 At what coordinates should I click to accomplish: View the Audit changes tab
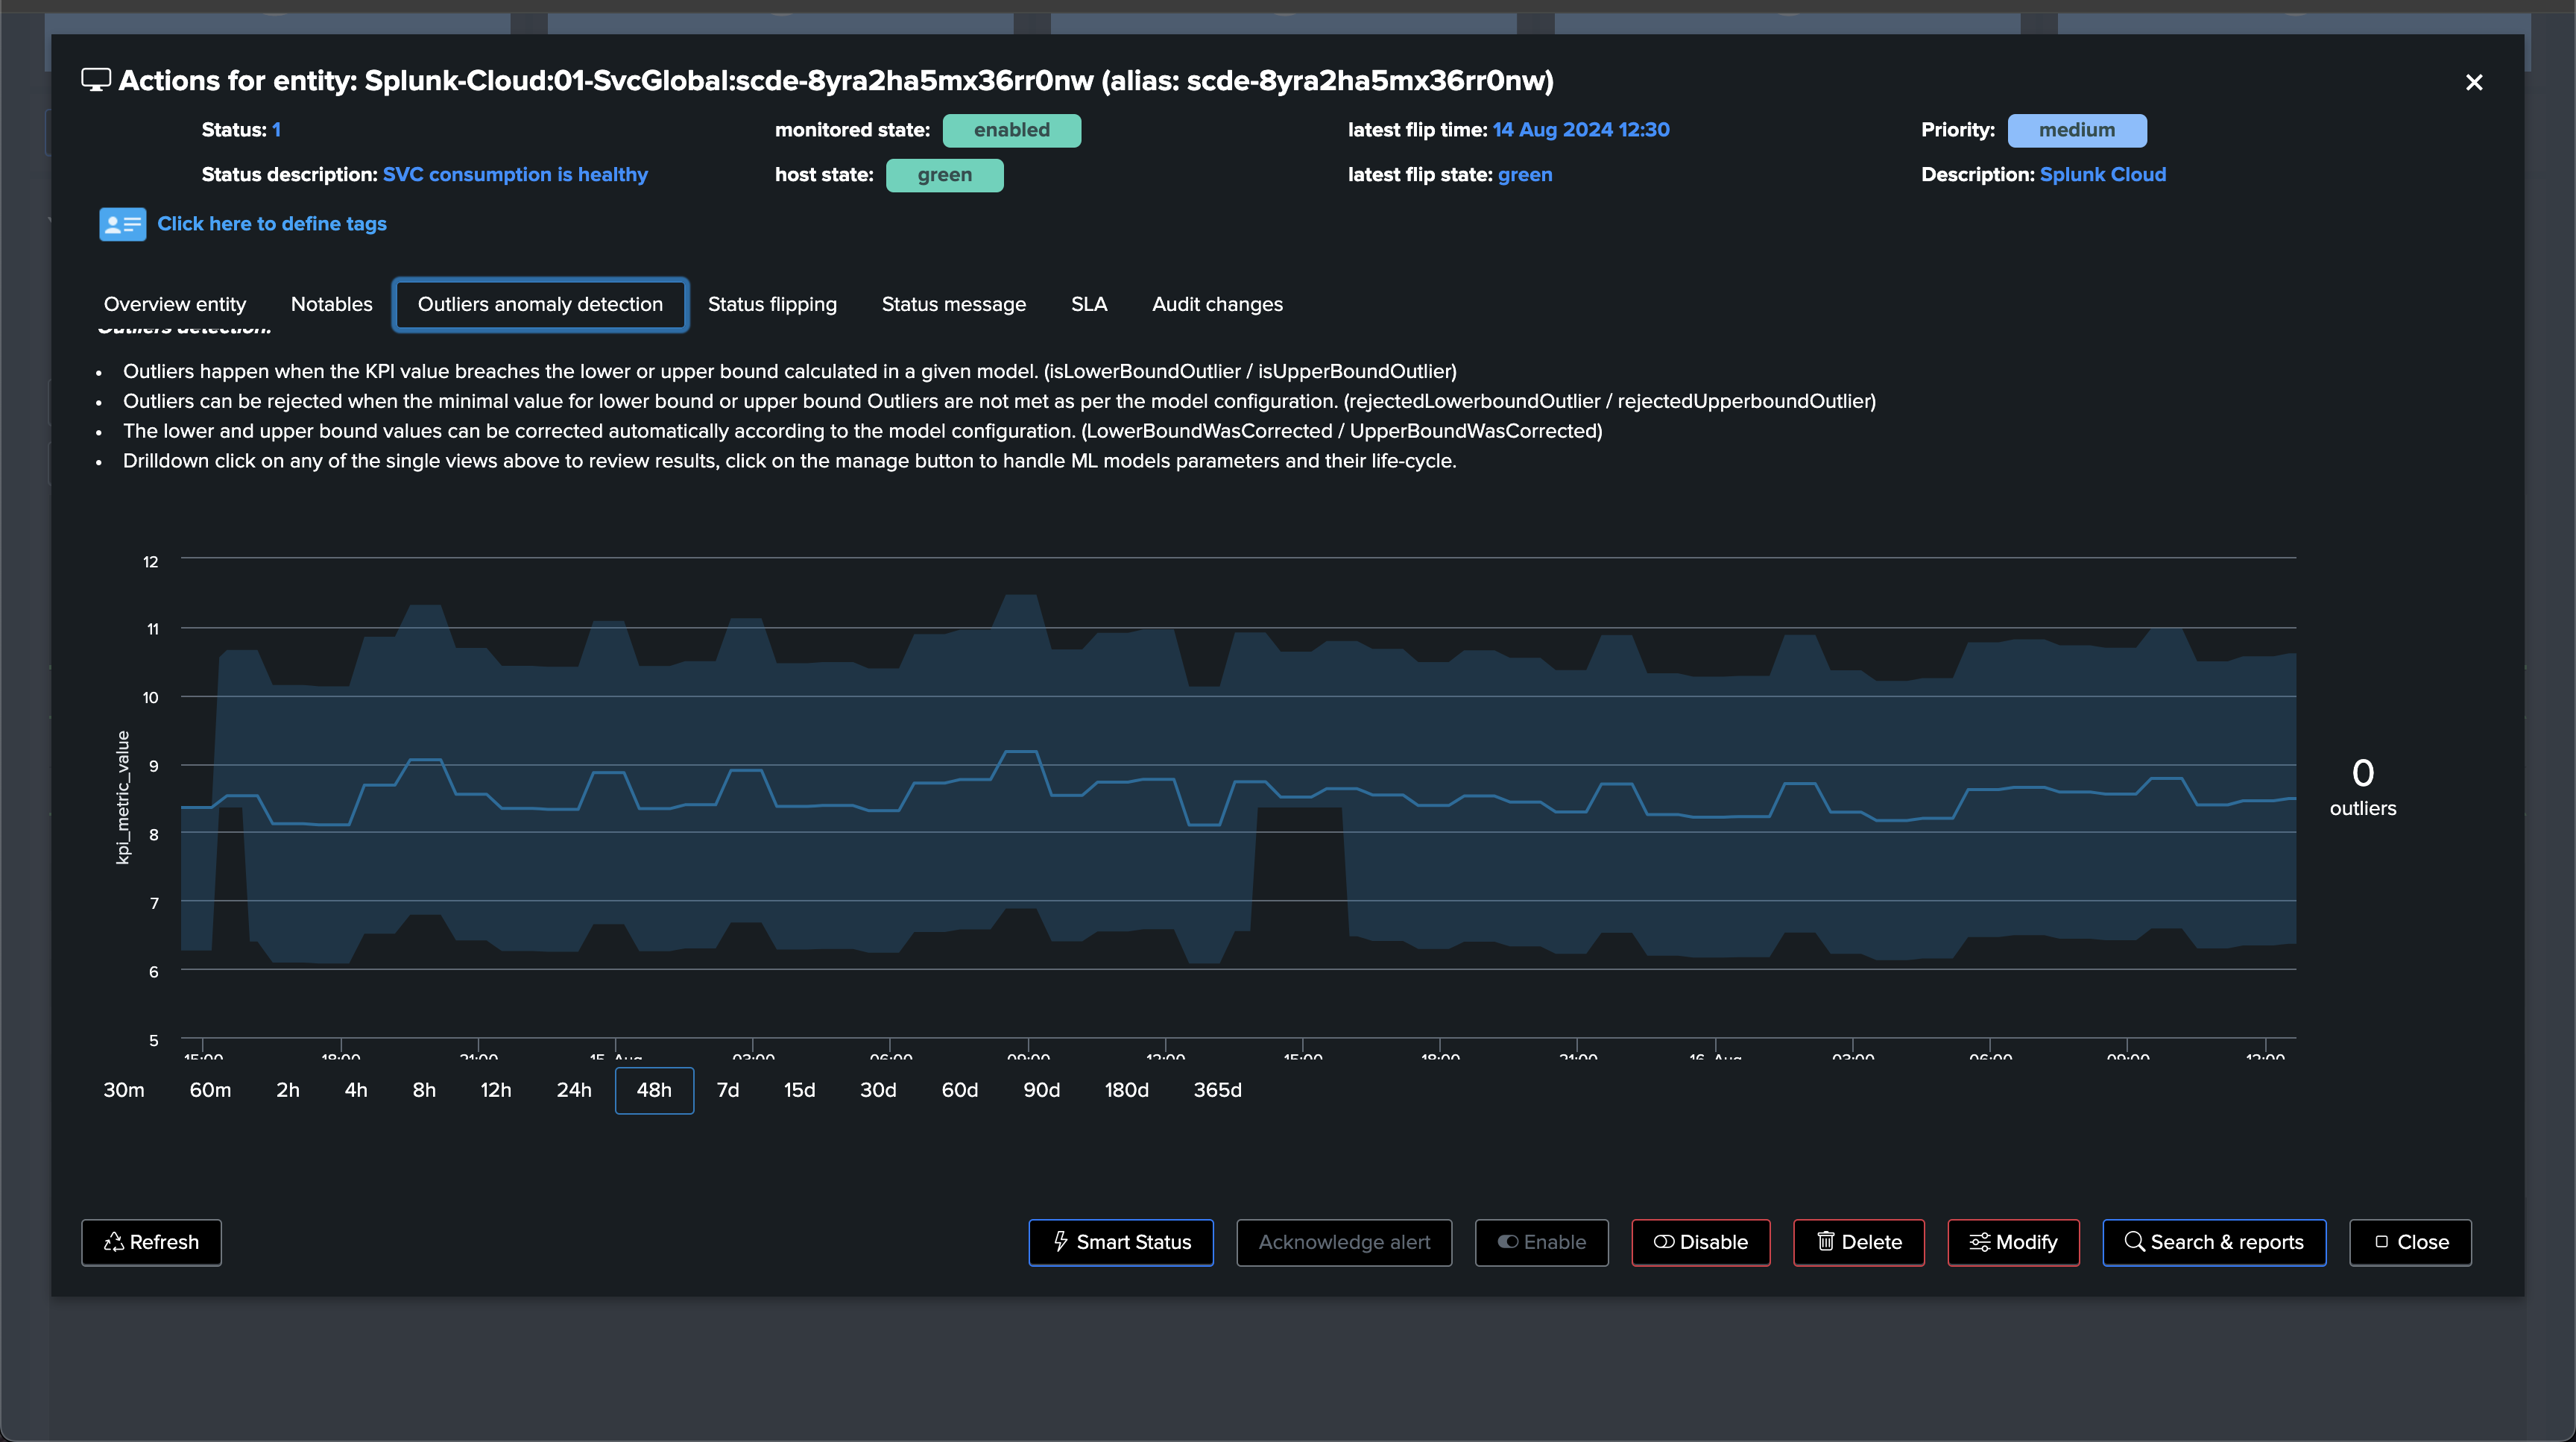[x=1217, y=304]
